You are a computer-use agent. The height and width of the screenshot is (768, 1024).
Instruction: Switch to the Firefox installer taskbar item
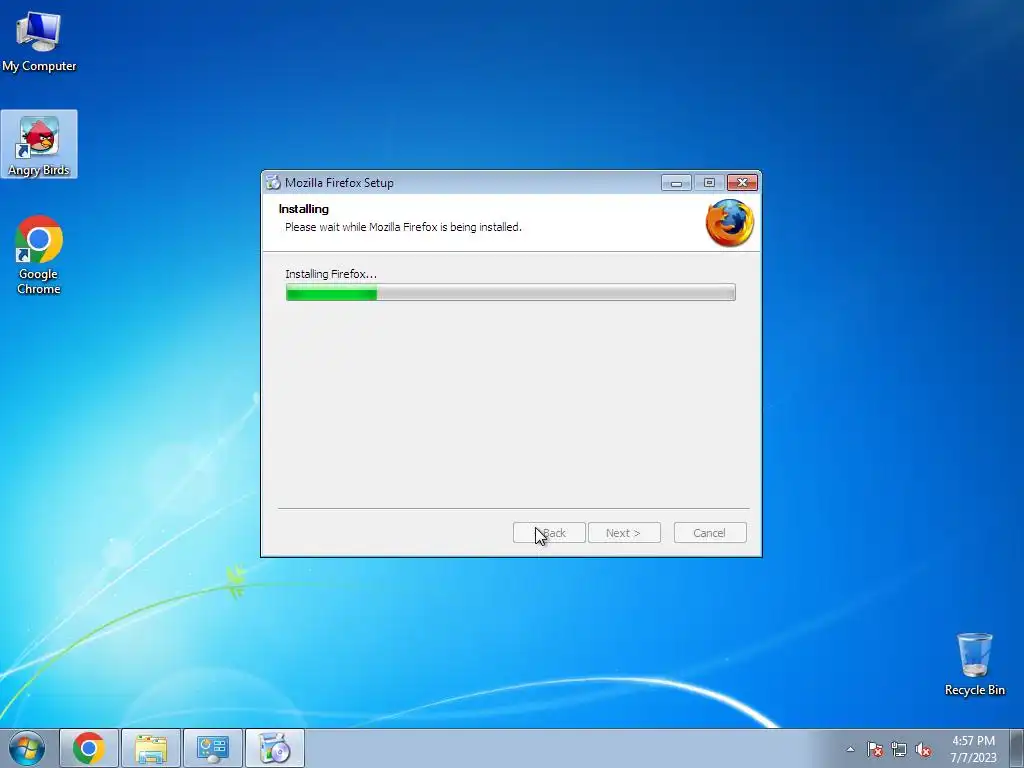275,748
